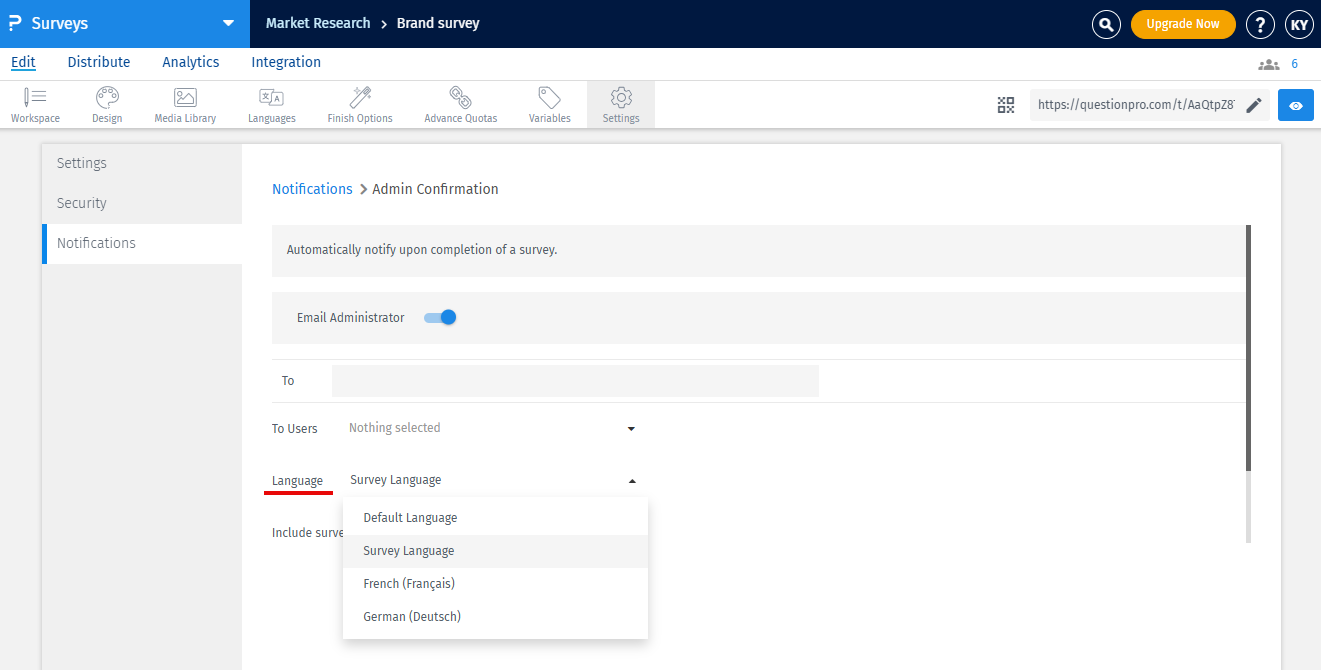The image size is (1321, 670).
Task: Open Settings in the sidebar
Action: [142, 163]
